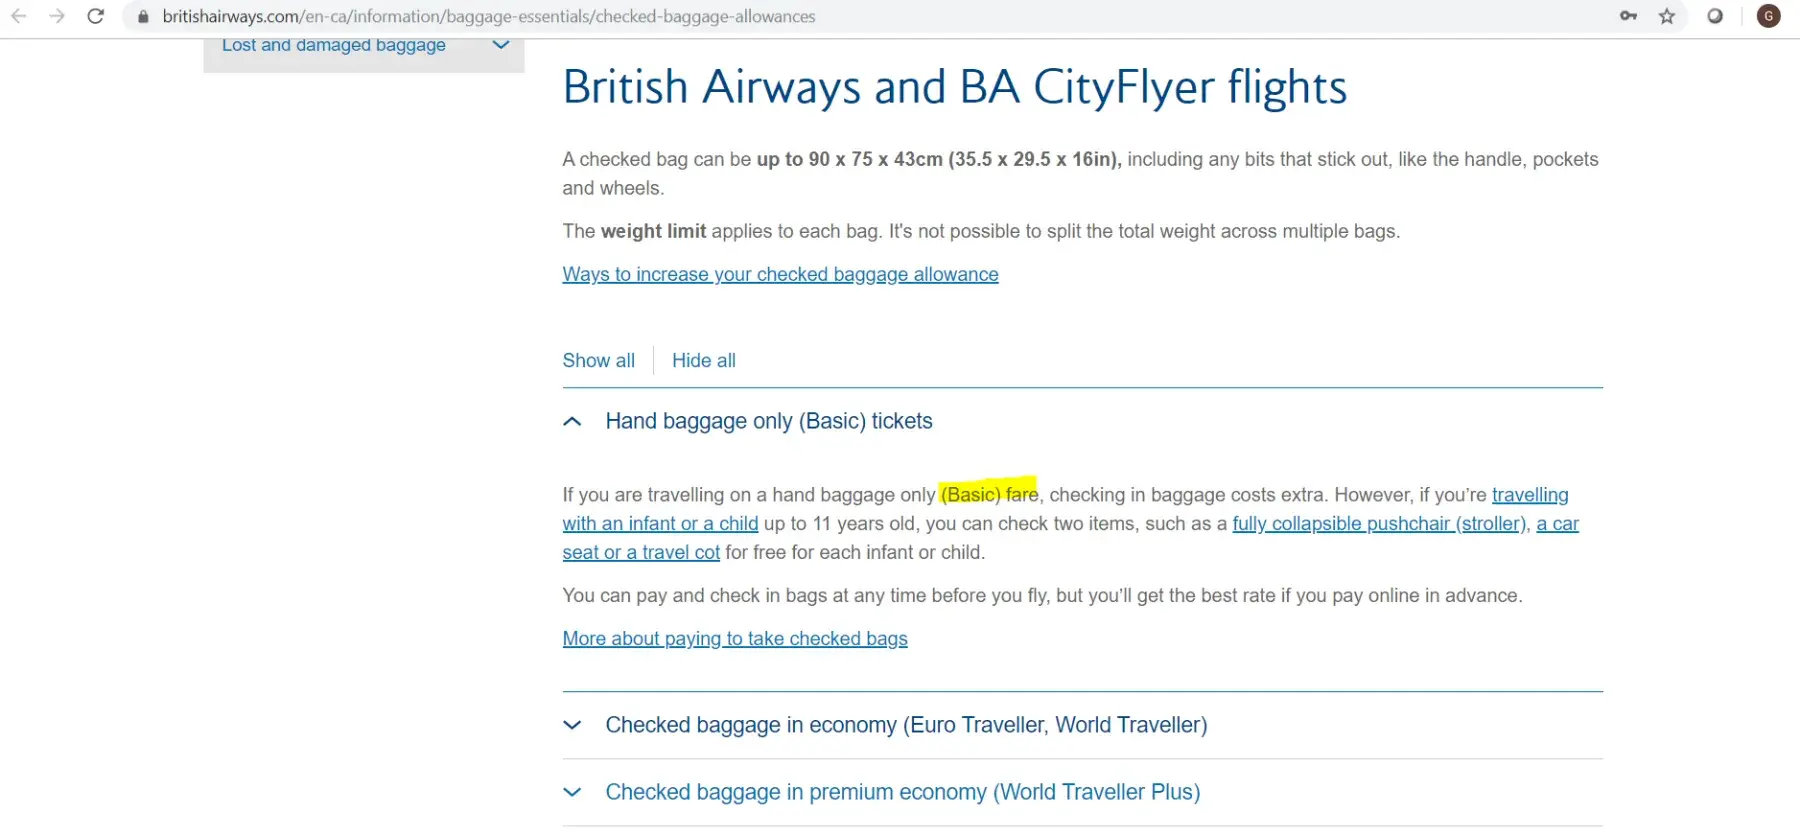Bookmark this page with the star
1800x836 pixels.
tap(1667, 16)
